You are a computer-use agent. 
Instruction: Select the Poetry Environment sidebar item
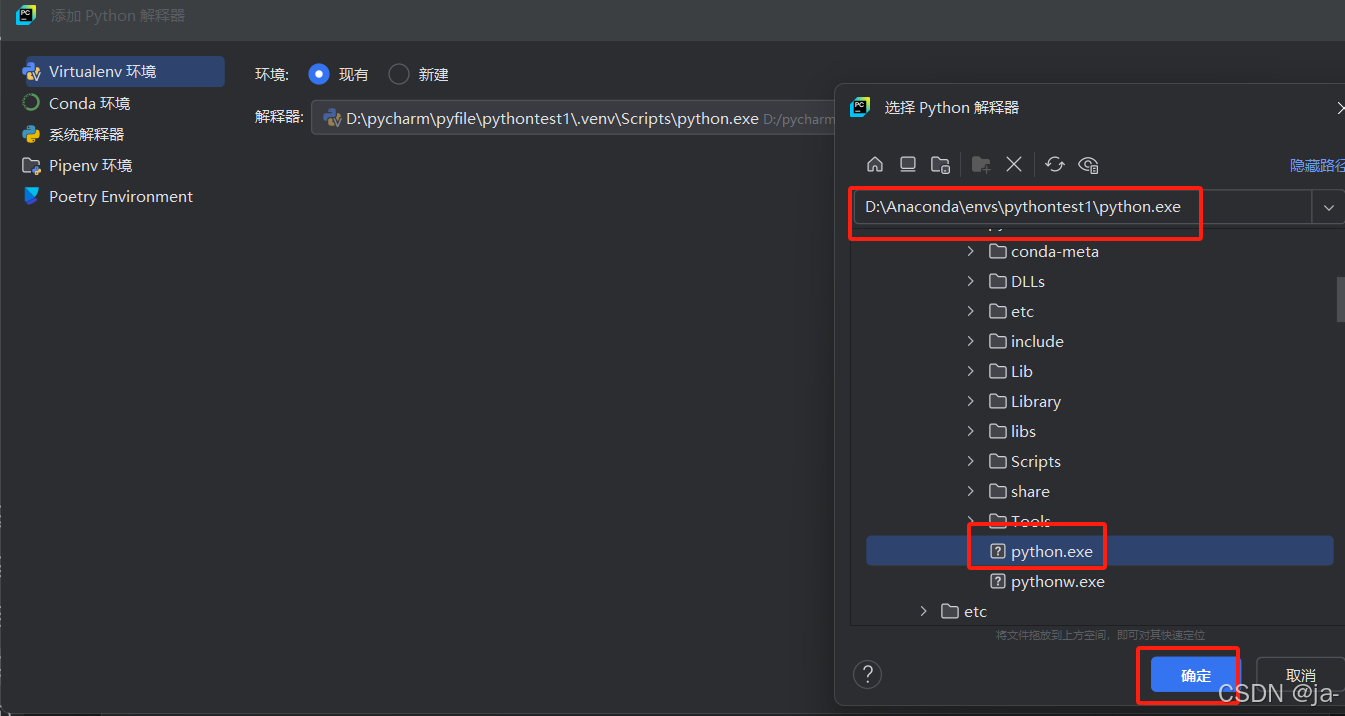click(122, 196)
